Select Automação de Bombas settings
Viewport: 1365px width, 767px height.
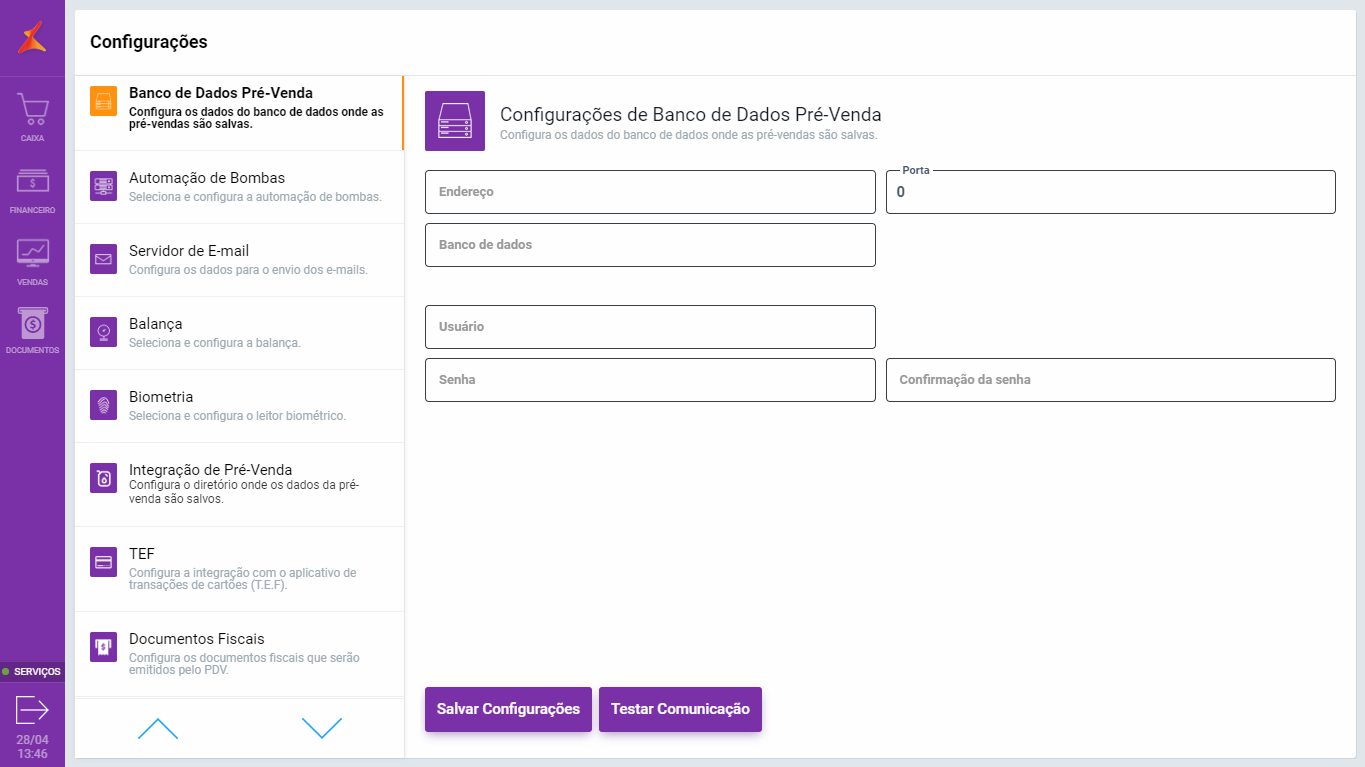click(x=240, y=187)
